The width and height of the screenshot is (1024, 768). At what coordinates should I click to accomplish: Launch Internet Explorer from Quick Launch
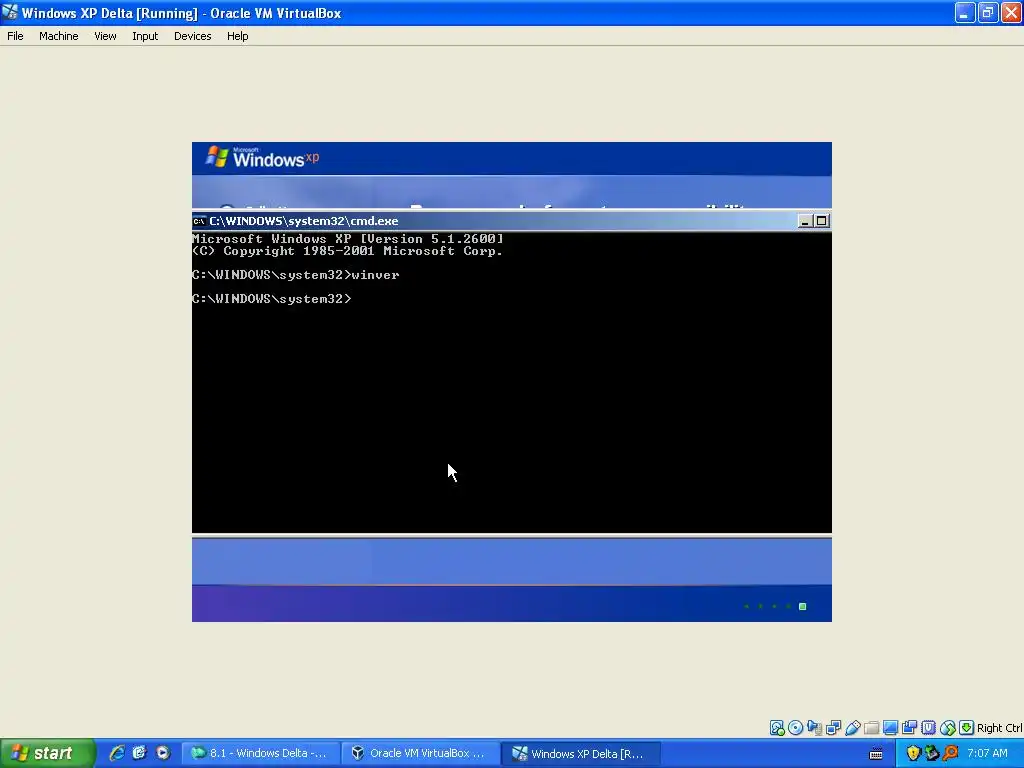point(117,753)
